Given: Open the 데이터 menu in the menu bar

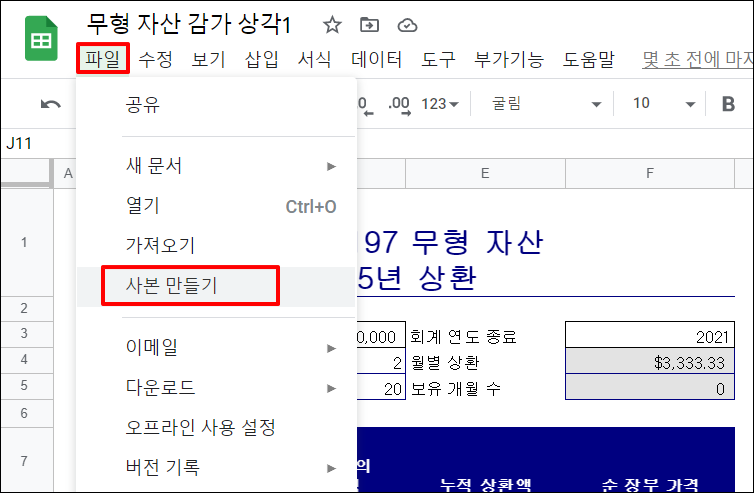Looking at the screenshot, I should tap(376, 60).
